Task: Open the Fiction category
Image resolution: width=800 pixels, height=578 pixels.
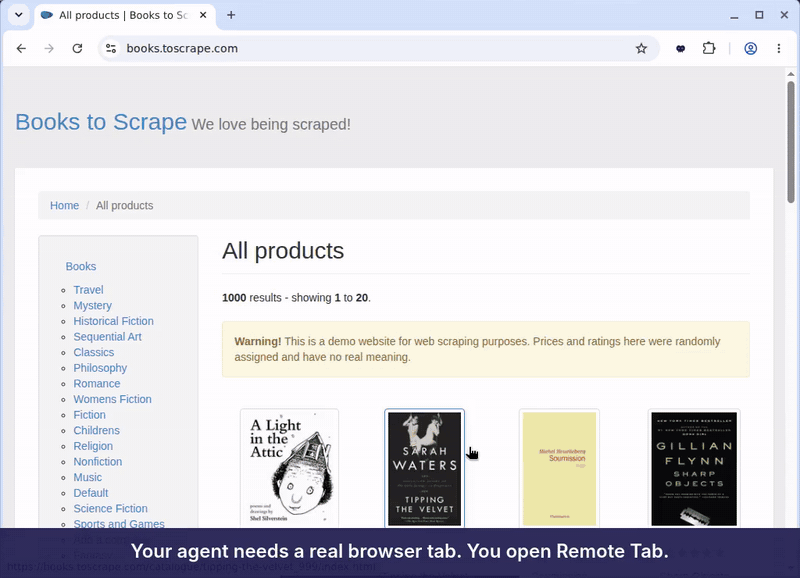Action: click(89, 415)
